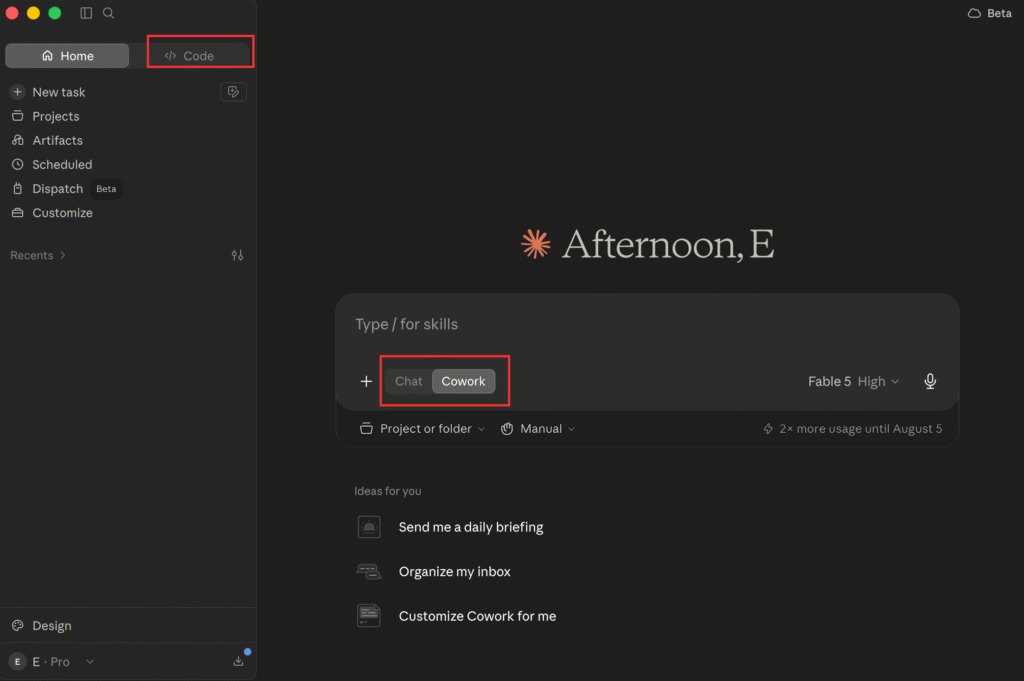Switch mode toggle to Chat
The width and height of the screenshot is (1024, 681).
tap(409, 381)
